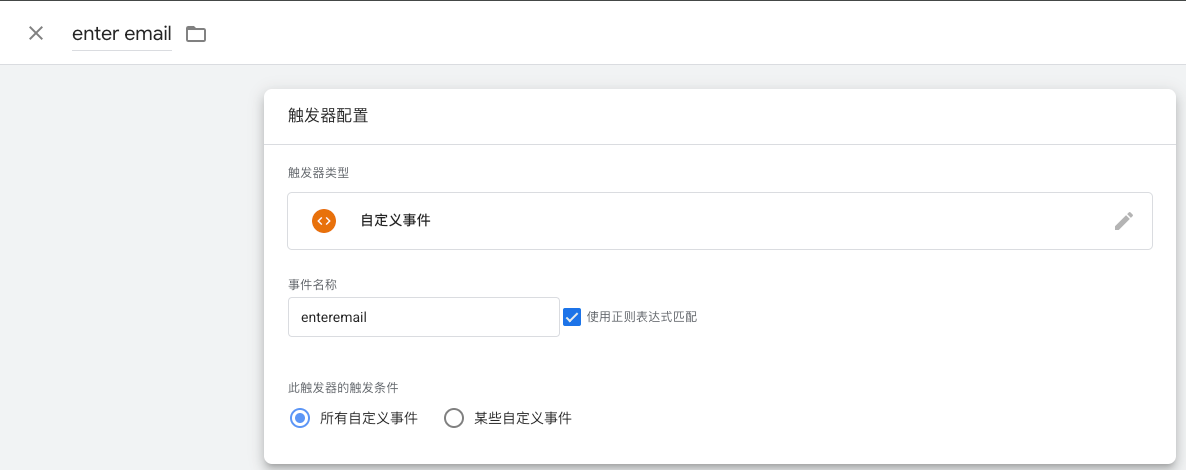
Task: Click the 此触发器的触发条件 section label
Action: point(343,387)
